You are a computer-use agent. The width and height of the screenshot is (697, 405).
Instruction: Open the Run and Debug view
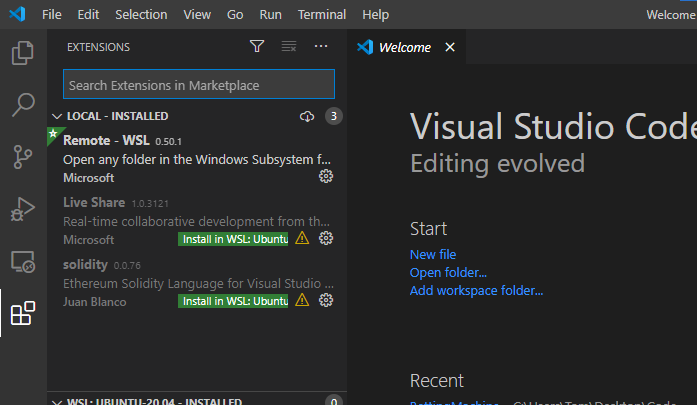coord(23,209)
